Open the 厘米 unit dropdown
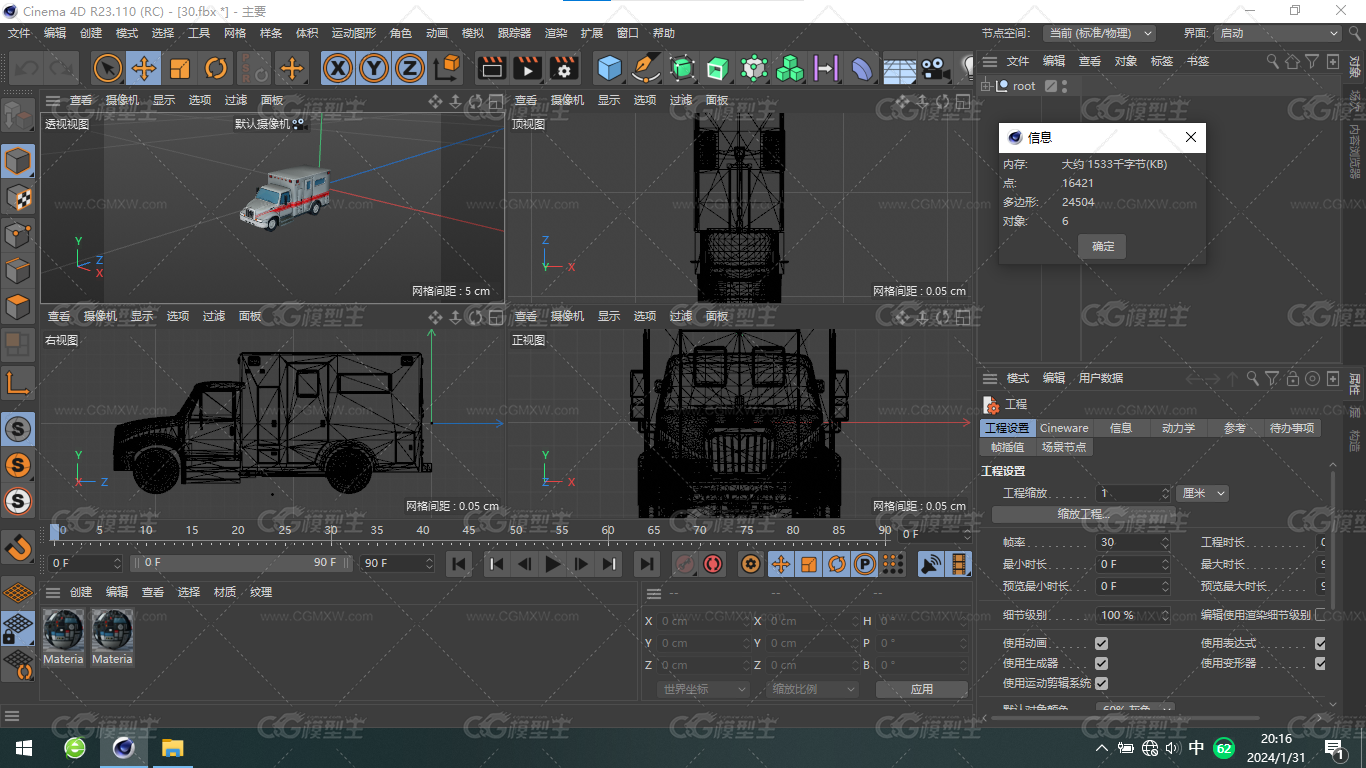Viewport: 1366px width, 768px height. [x=1203, y=493]
